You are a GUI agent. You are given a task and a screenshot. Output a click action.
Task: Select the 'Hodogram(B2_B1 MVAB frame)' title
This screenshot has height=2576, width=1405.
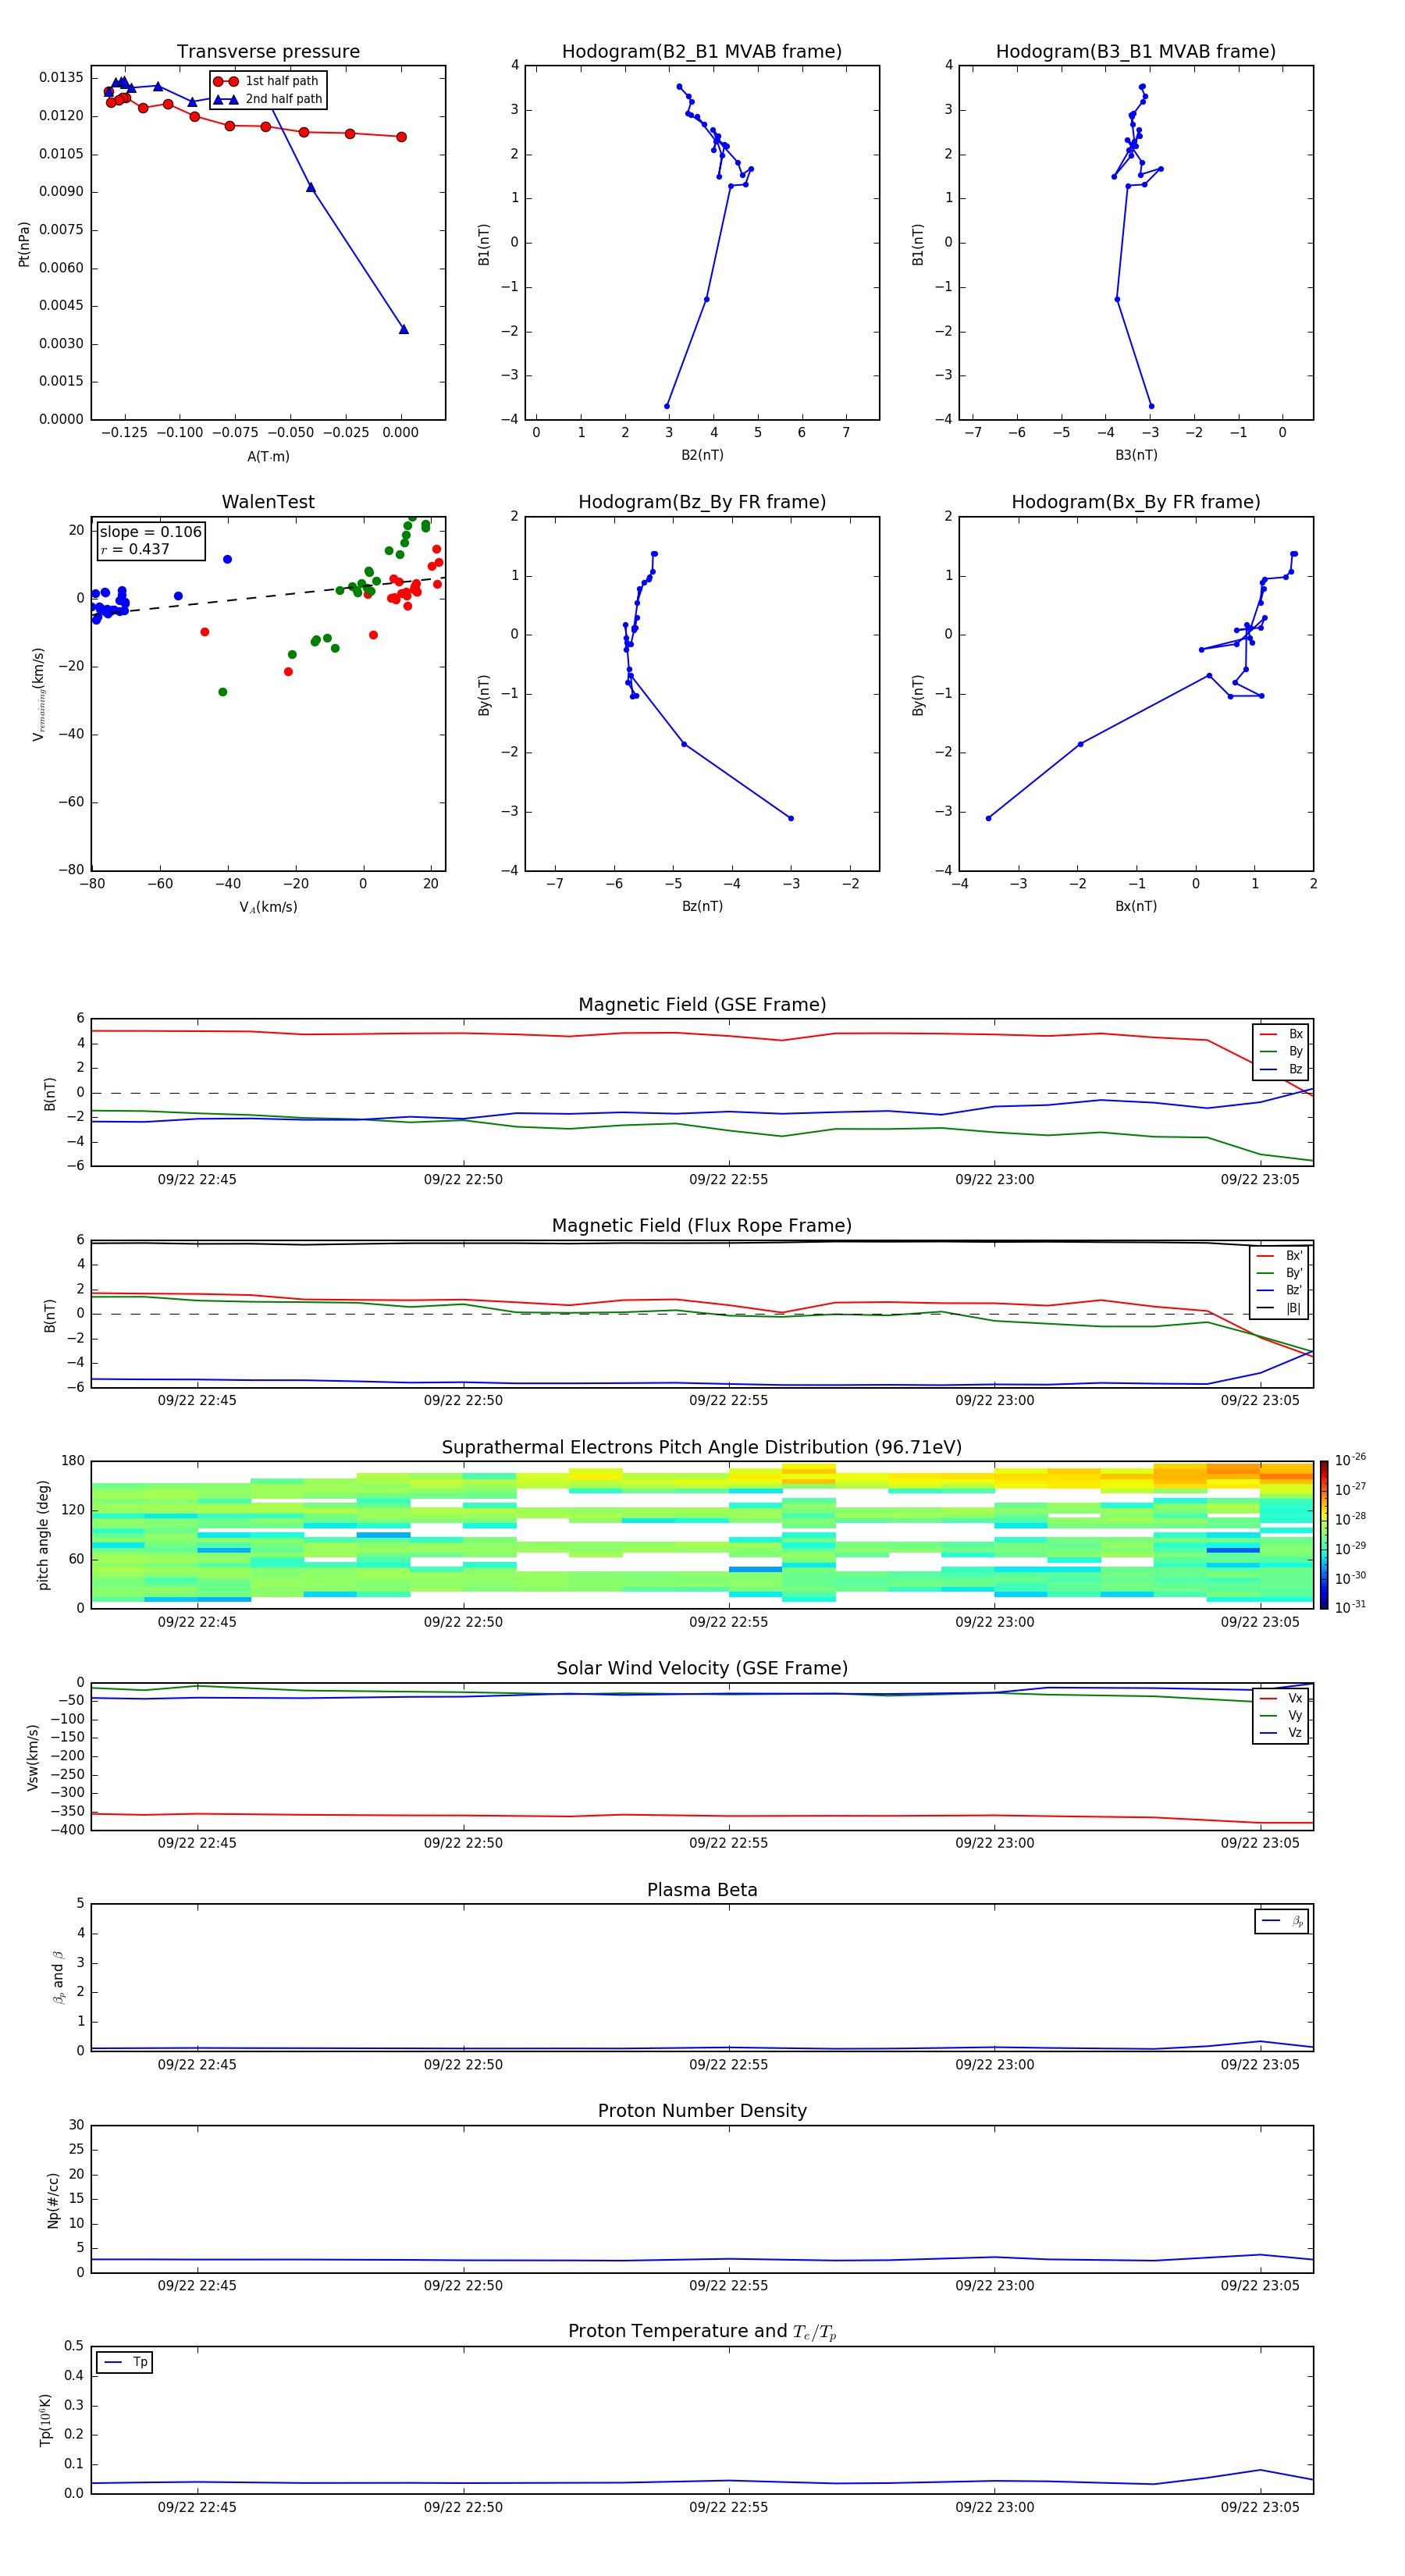[702, 52]
